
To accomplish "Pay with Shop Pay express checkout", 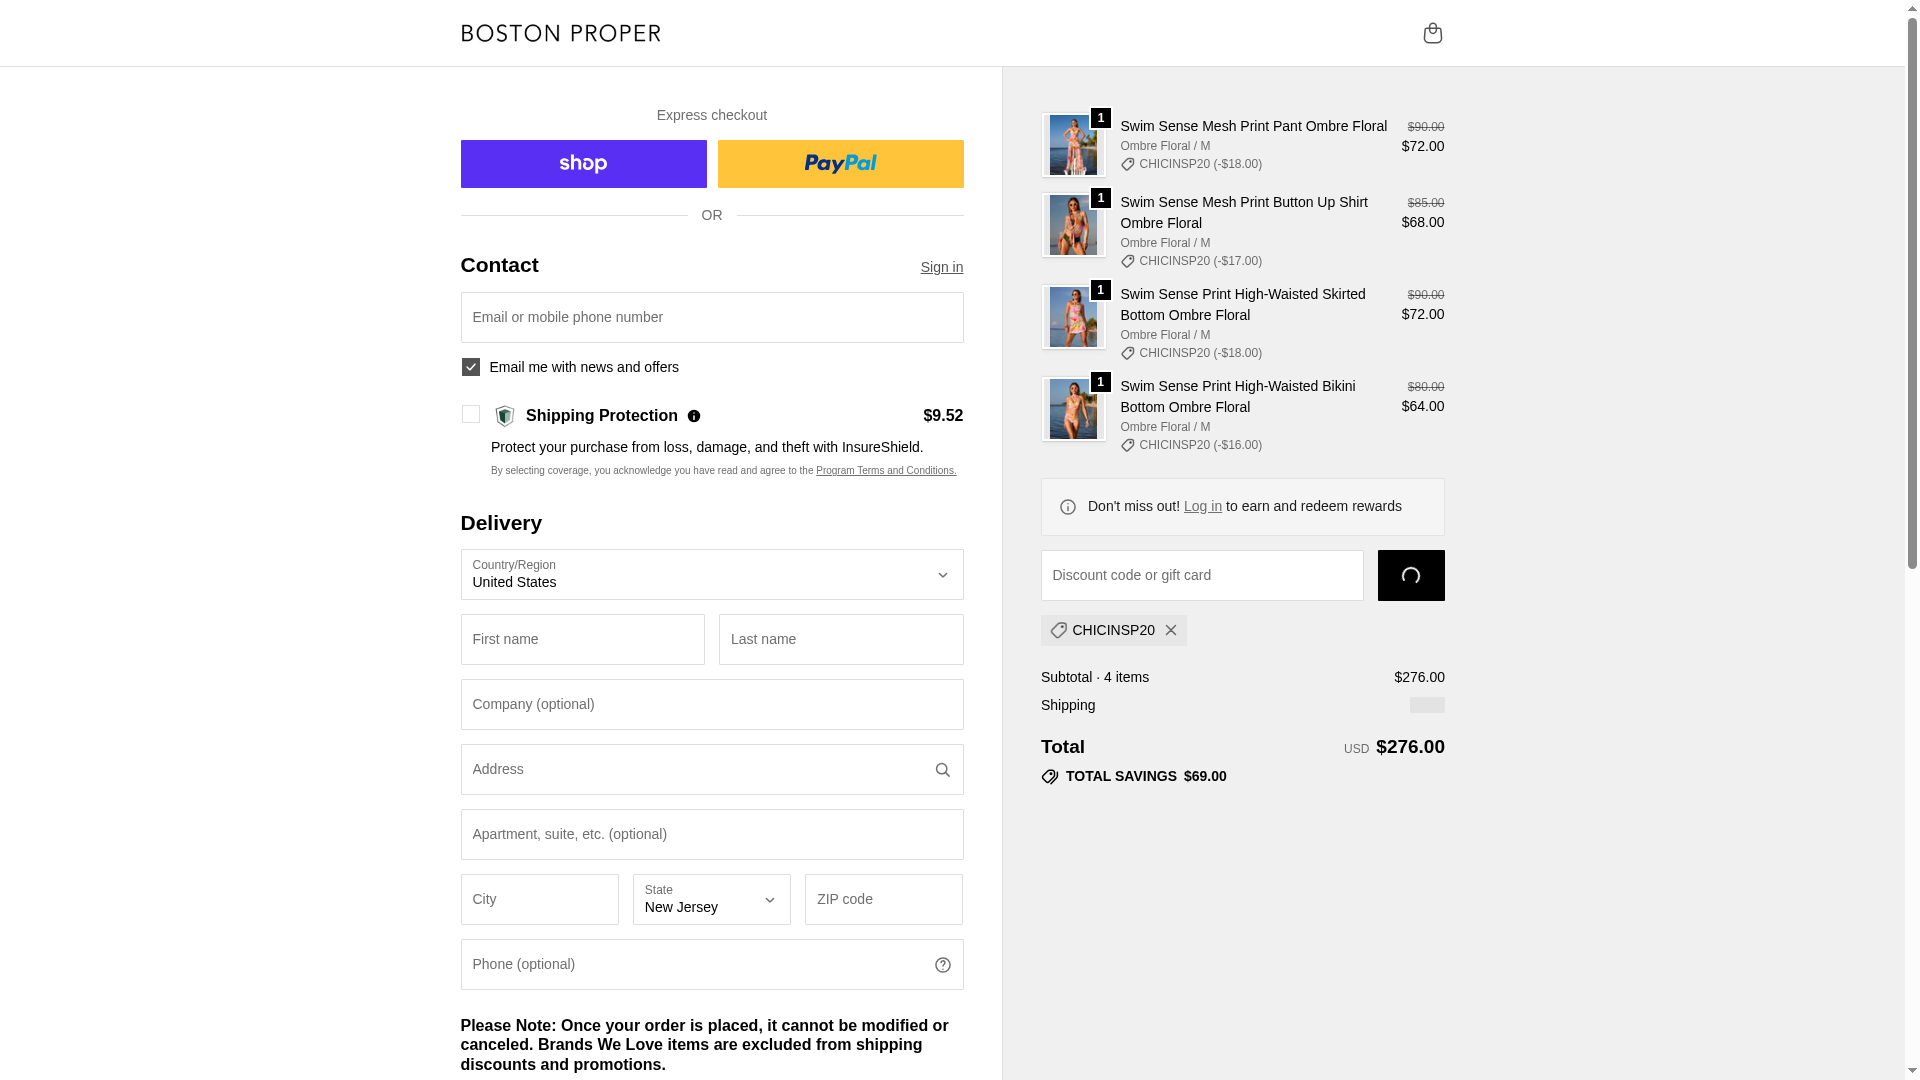I will (x=583, y=164).
